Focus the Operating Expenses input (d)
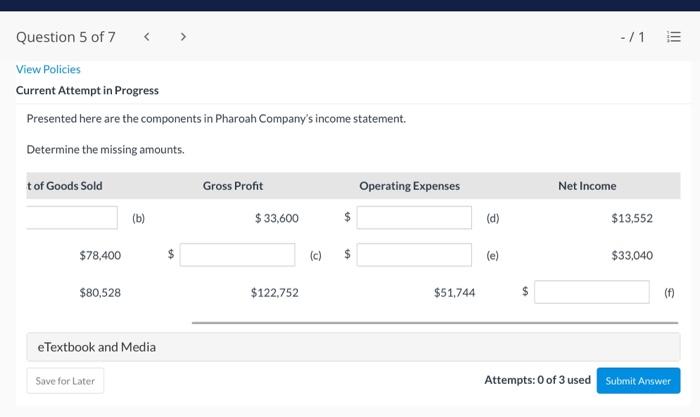The image size is (700, 417). (x=414, y=217)
